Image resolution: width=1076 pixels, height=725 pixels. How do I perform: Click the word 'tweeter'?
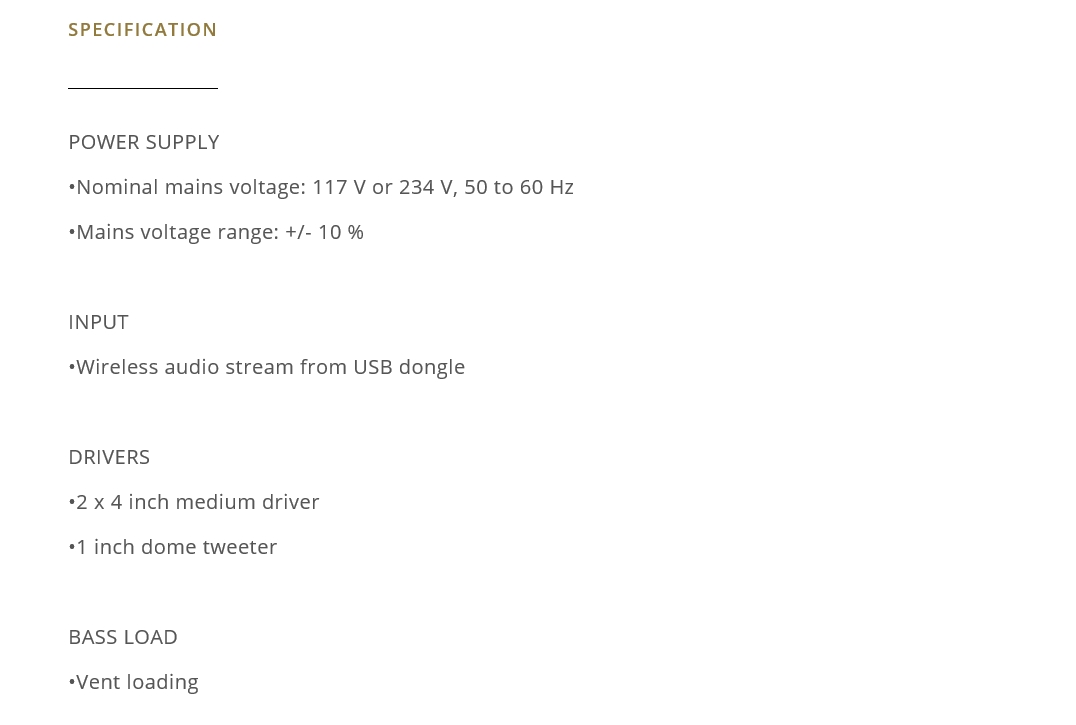click(239, 547)
